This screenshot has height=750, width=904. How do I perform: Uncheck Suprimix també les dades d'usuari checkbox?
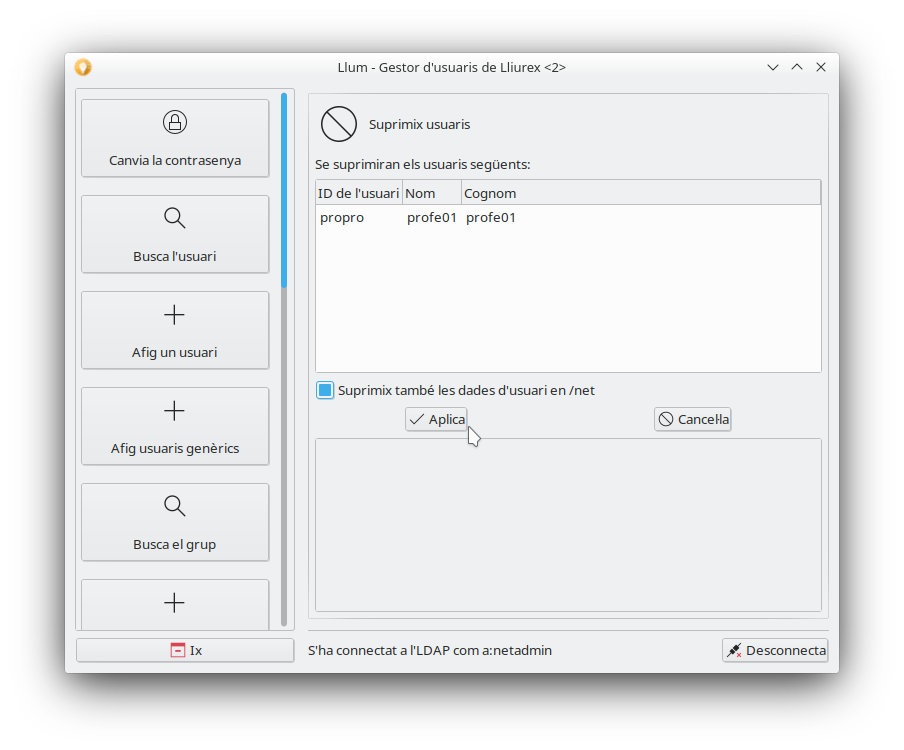pos(325,390)
